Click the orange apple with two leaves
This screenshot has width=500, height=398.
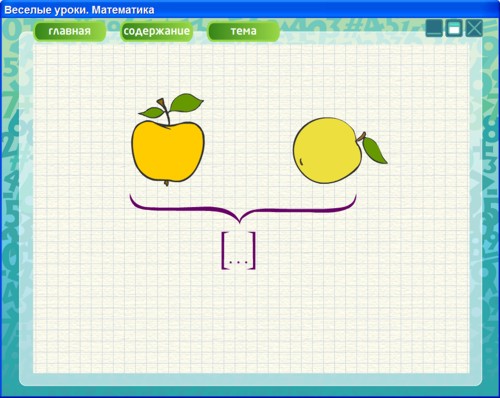pyautogui.click(x=168, y=140)
